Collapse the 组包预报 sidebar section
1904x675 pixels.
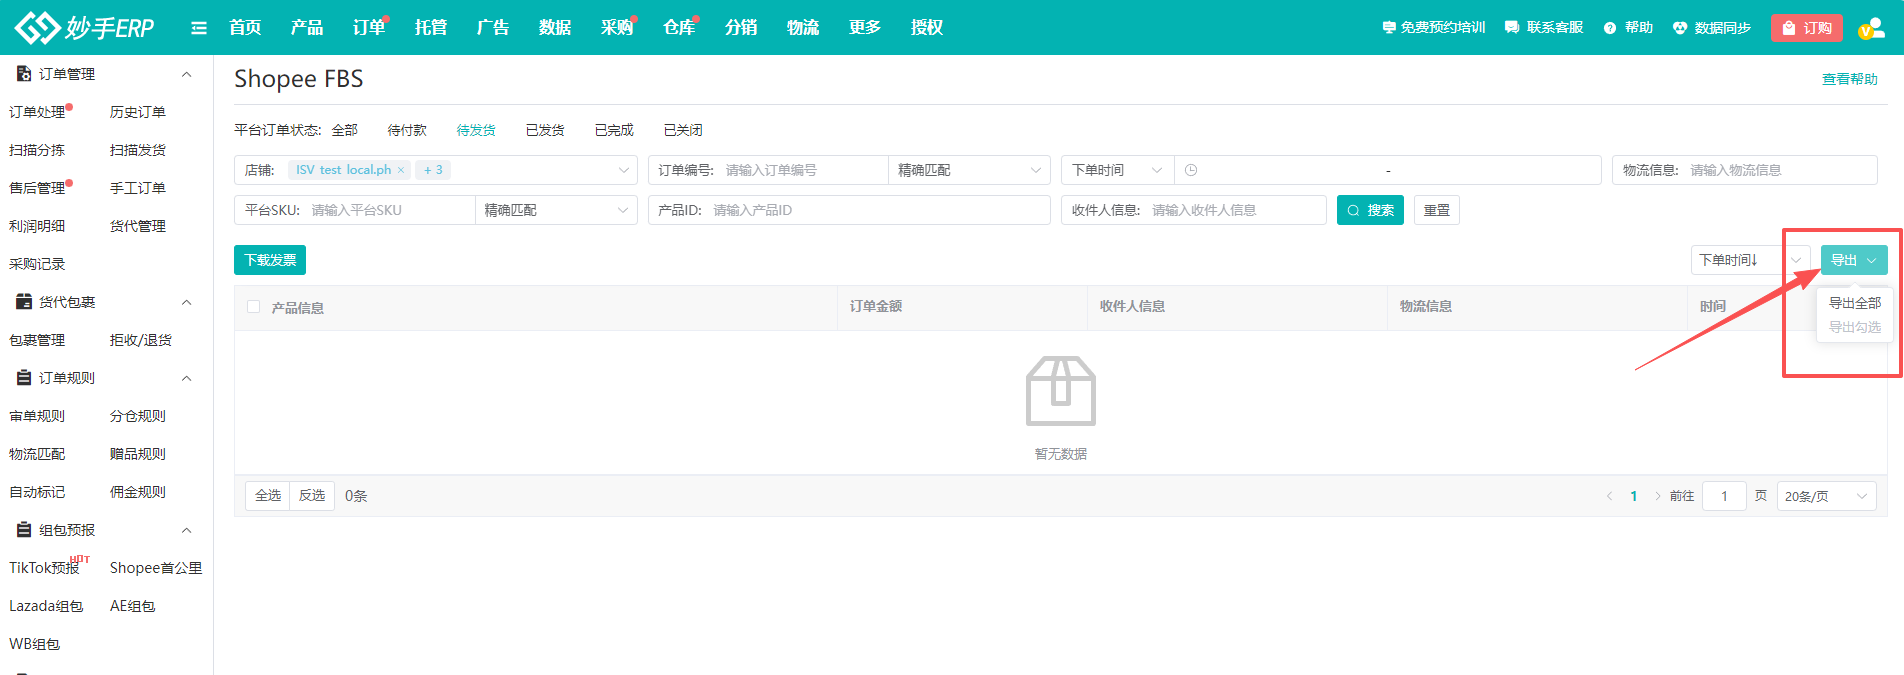[x=186, y=530]
